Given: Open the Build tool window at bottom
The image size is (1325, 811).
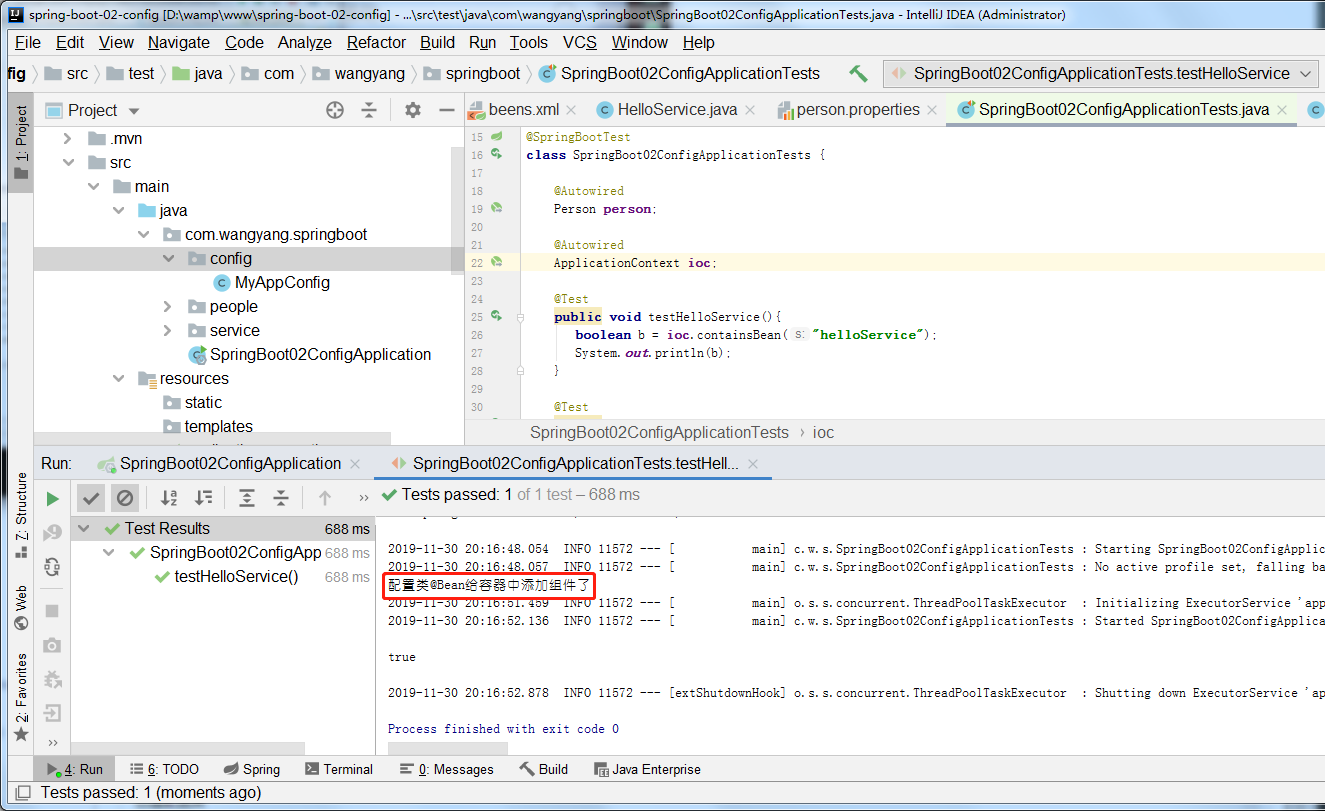Looking at the screenshot, I should 543,769.
